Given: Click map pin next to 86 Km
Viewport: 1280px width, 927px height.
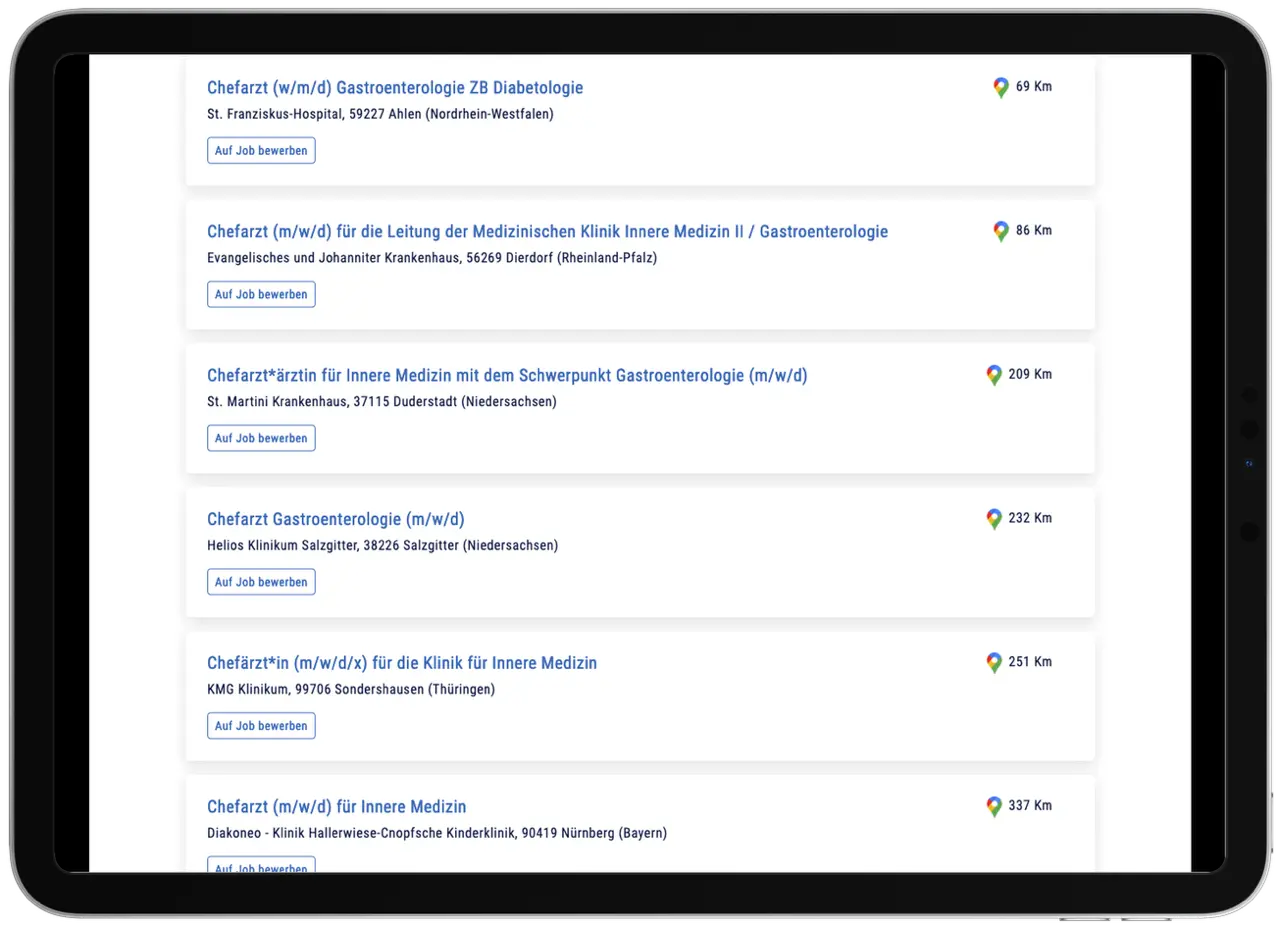Looking at the screenshot, I should (x=1001, y=232).
